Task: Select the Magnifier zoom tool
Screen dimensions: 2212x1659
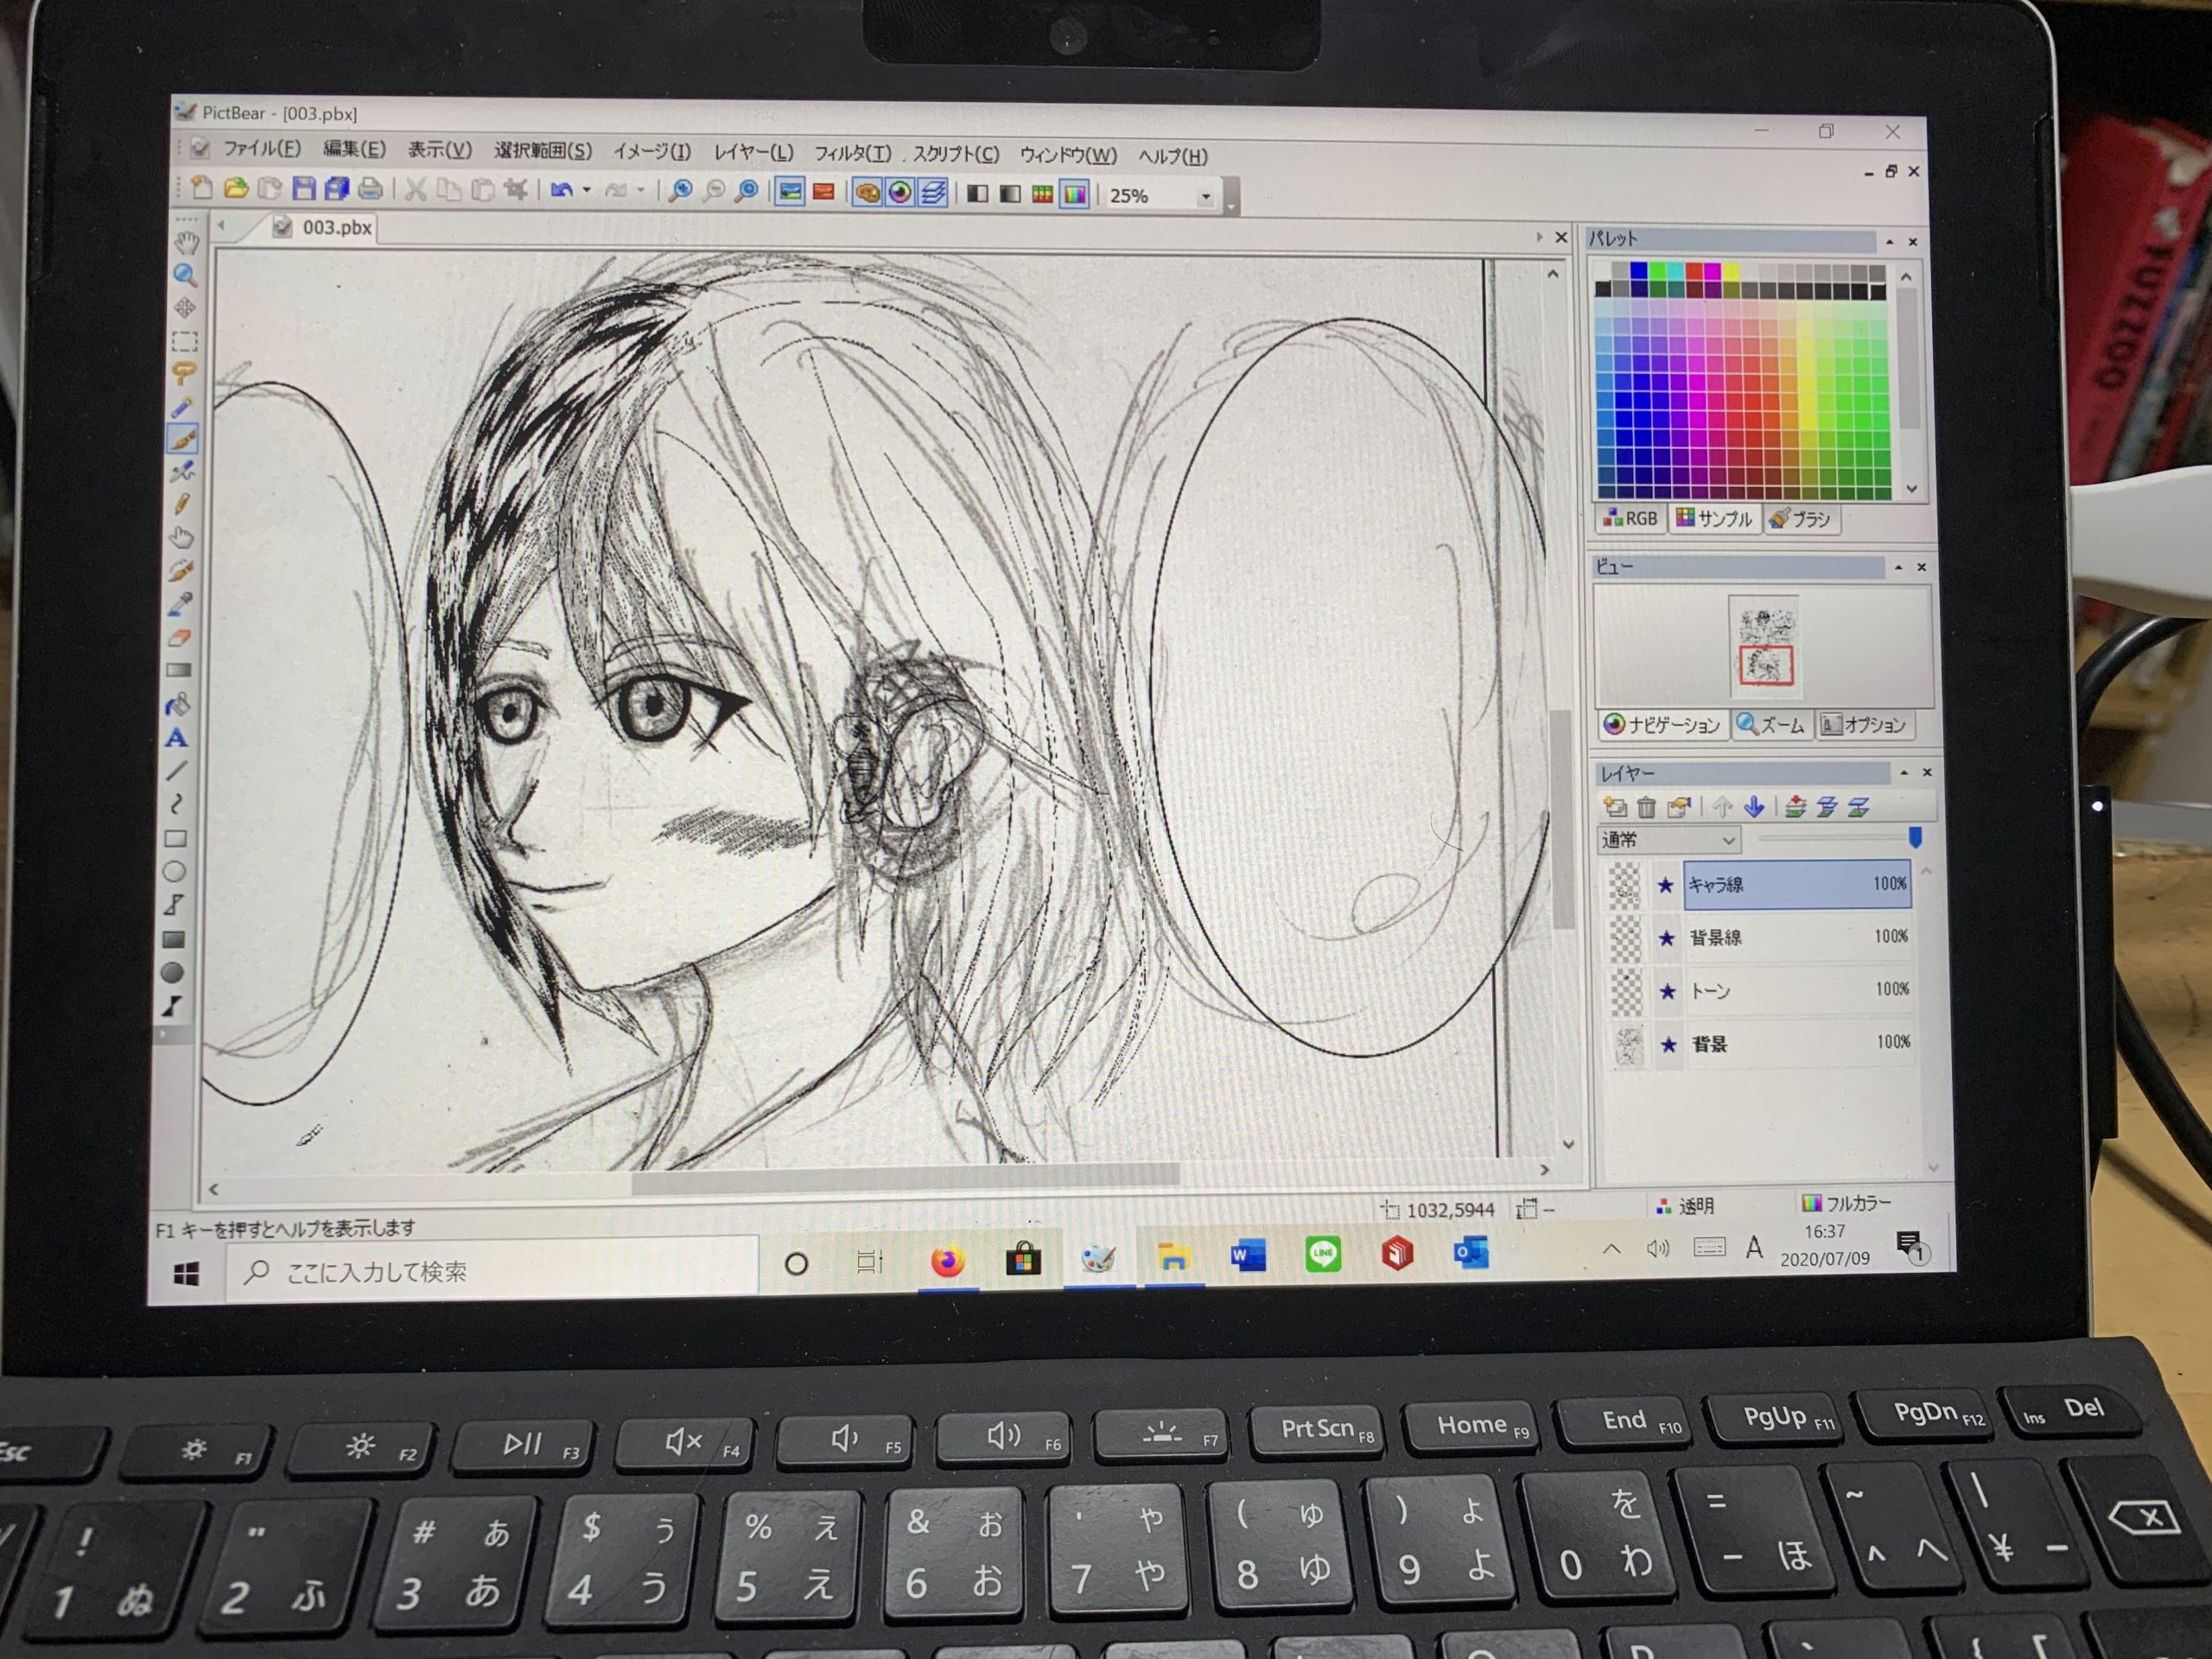Action: click(185, 275)
